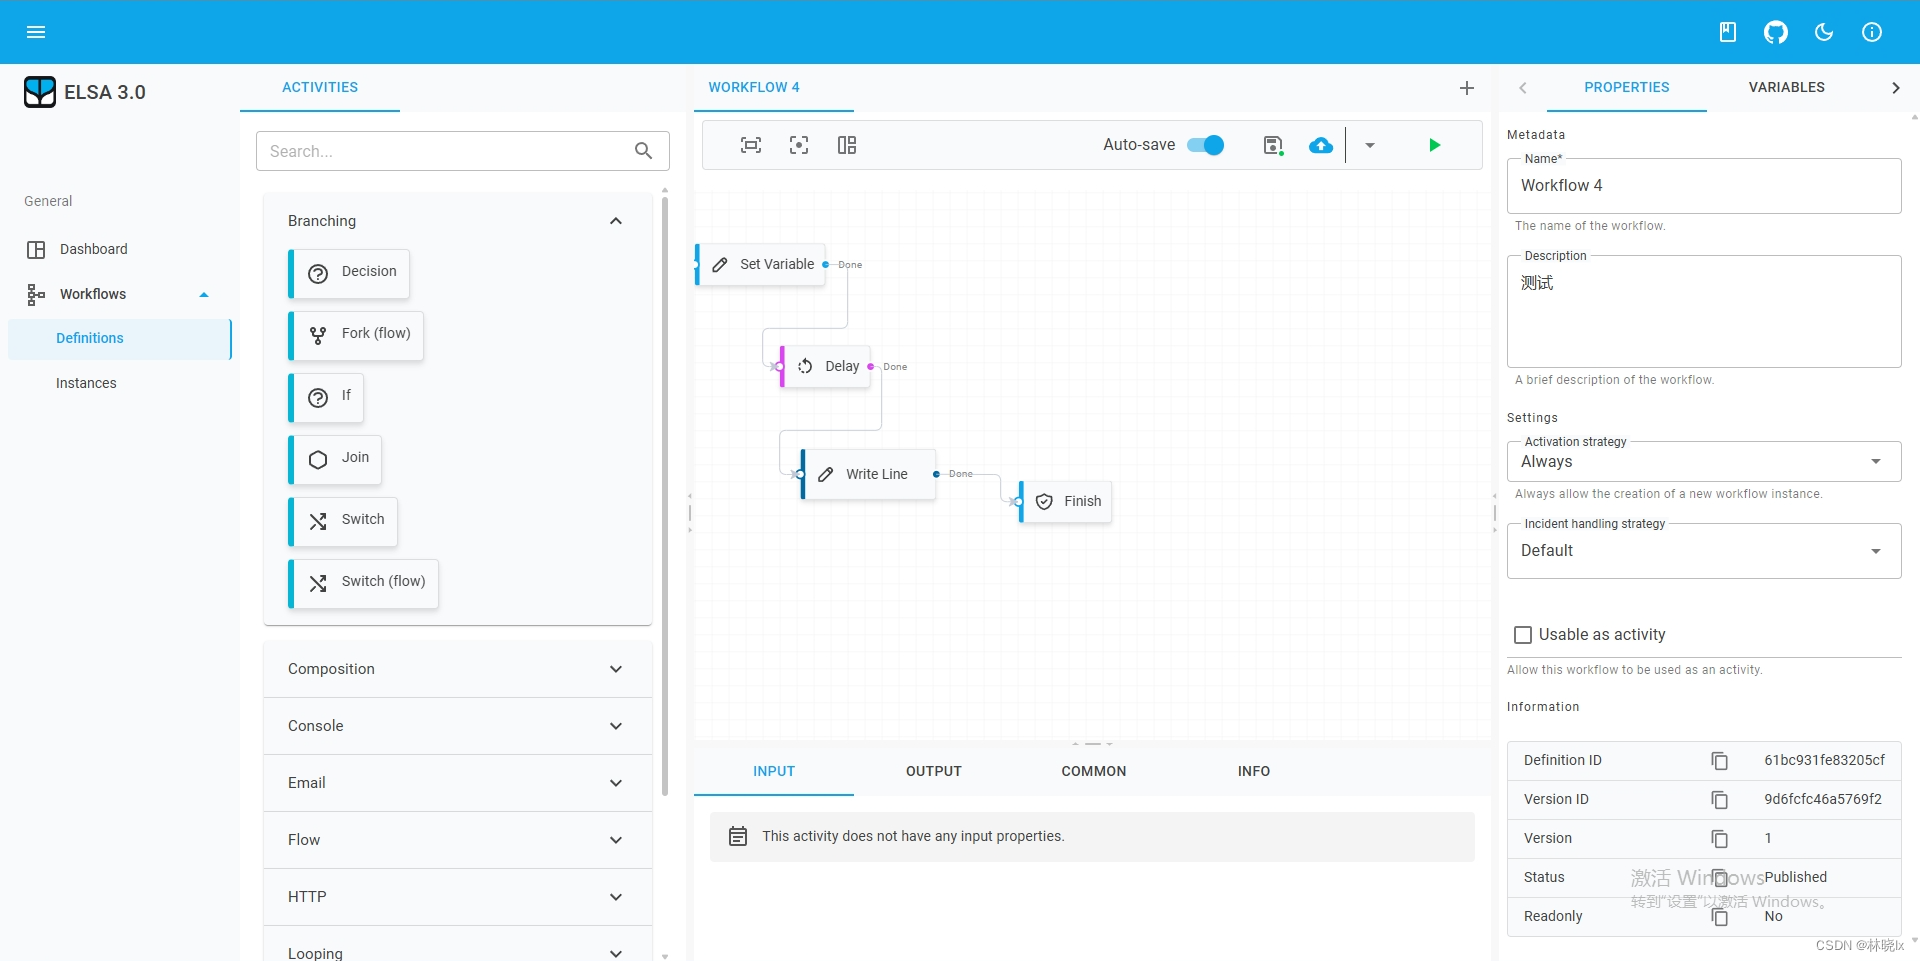This screenshot has width=1920, height=961.
Task: Switch to dark mode with moon icon
Action: coord(1823,32)
